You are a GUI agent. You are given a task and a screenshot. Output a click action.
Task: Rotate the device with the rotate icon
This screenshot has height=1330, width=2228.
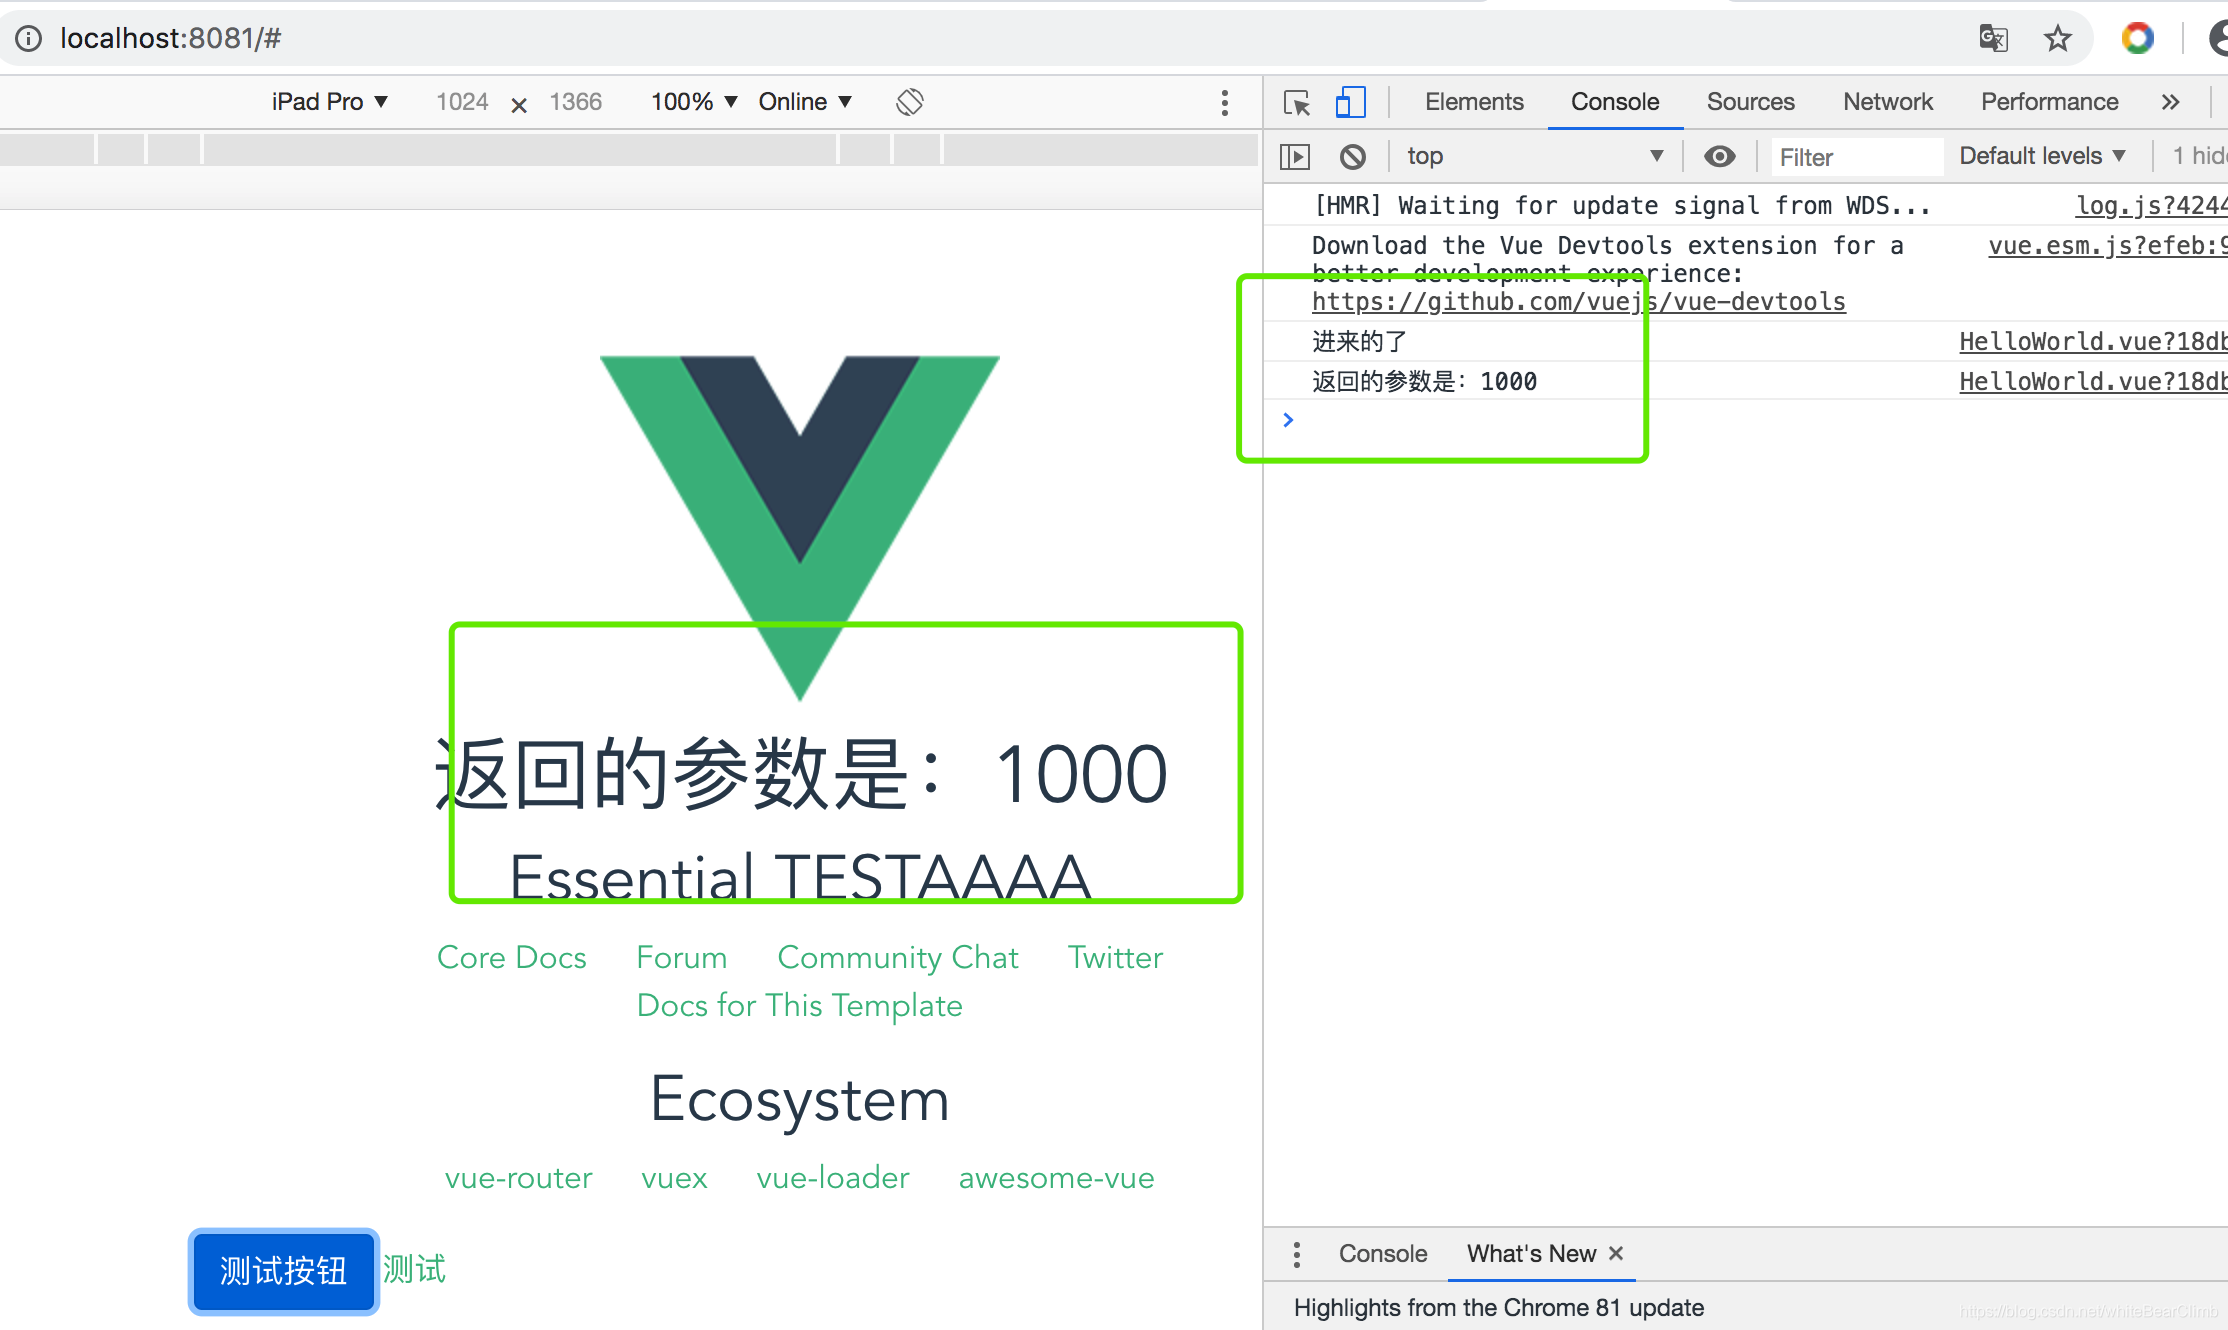pyautogui.click(x=909, y=102)
